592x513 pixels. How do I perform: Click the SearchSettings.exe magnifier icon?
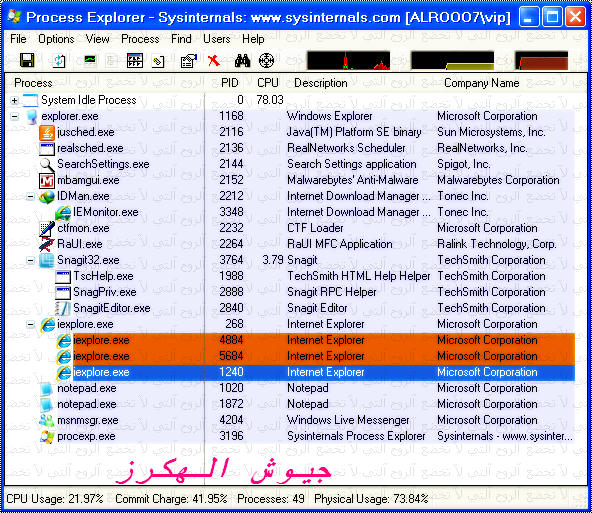(x=47, y=164)
